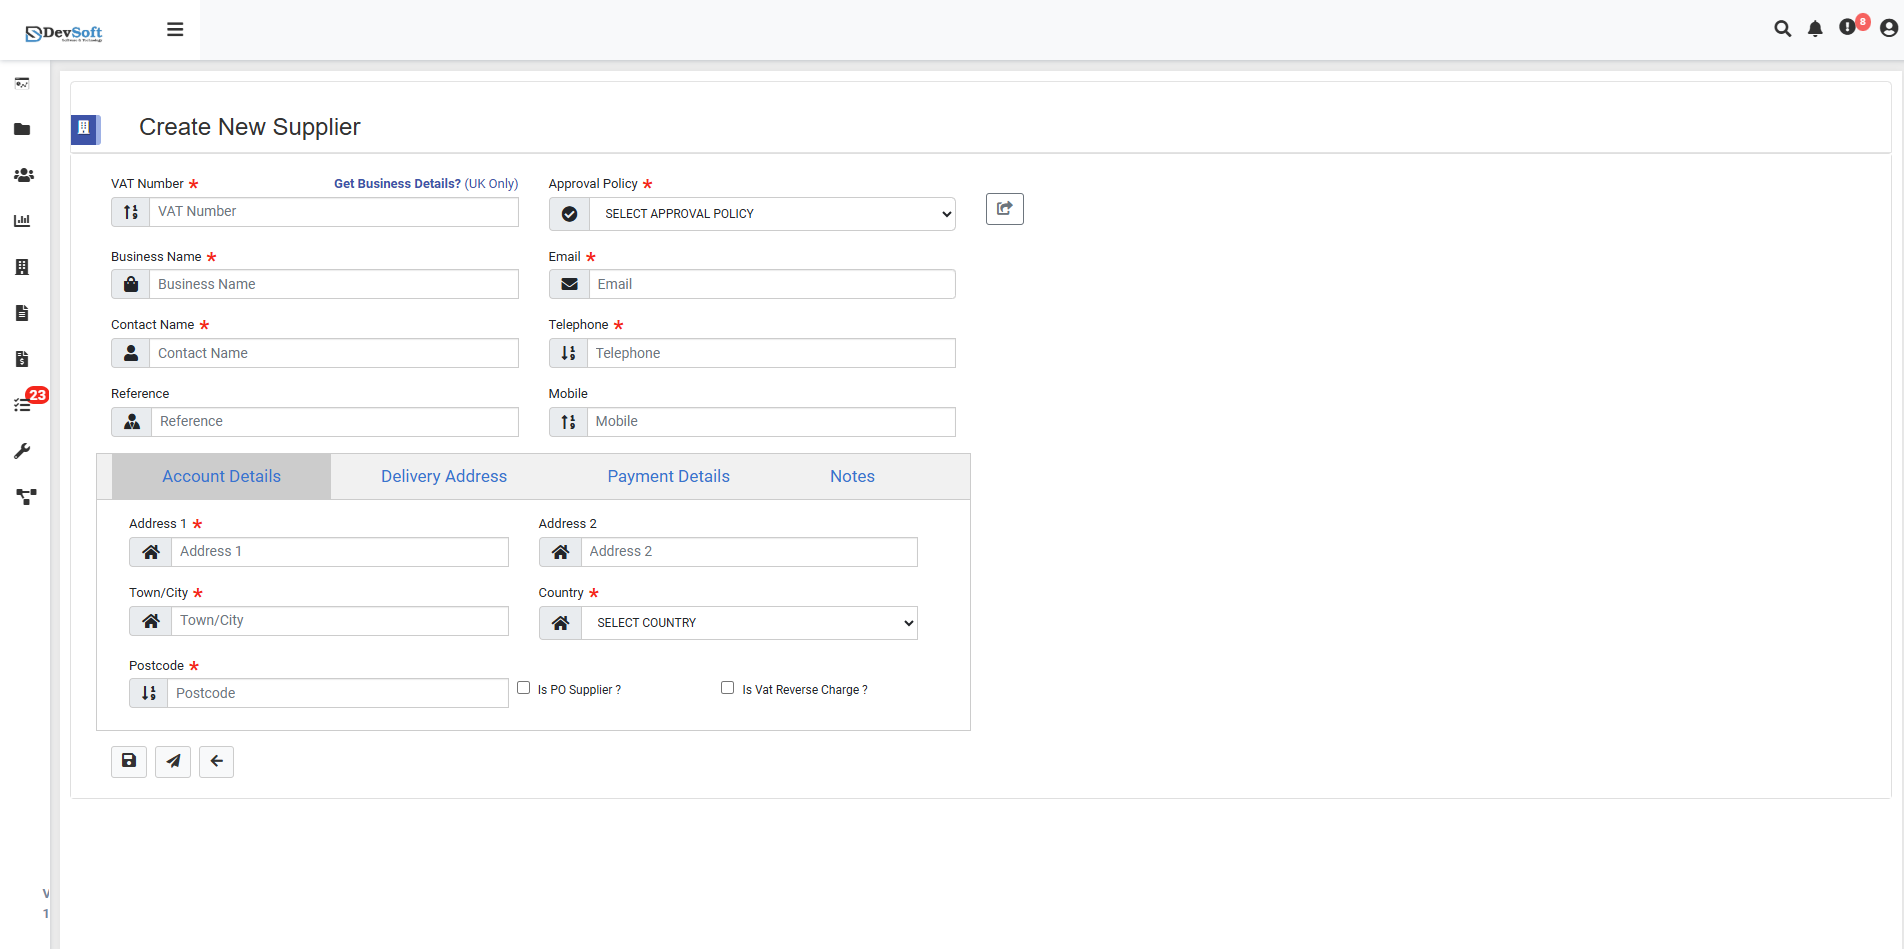Focus the VAT Number input field
1904x949 pixels.
[x=333, y=212]
